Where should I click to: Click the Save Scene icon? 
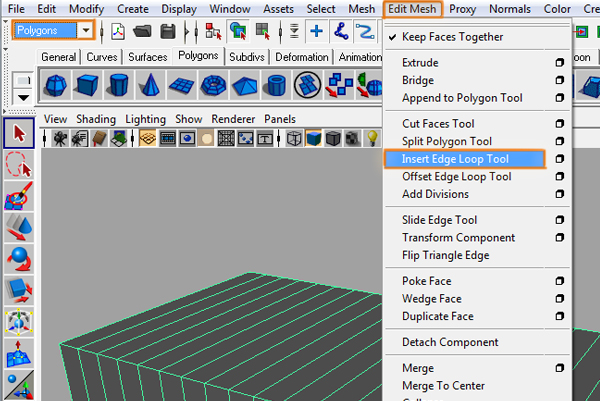tap(166, 30)
